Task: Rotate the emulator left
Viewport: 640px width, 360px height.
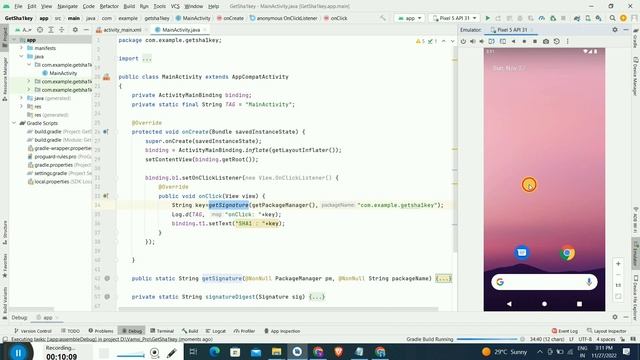Action: pos(492,41)
